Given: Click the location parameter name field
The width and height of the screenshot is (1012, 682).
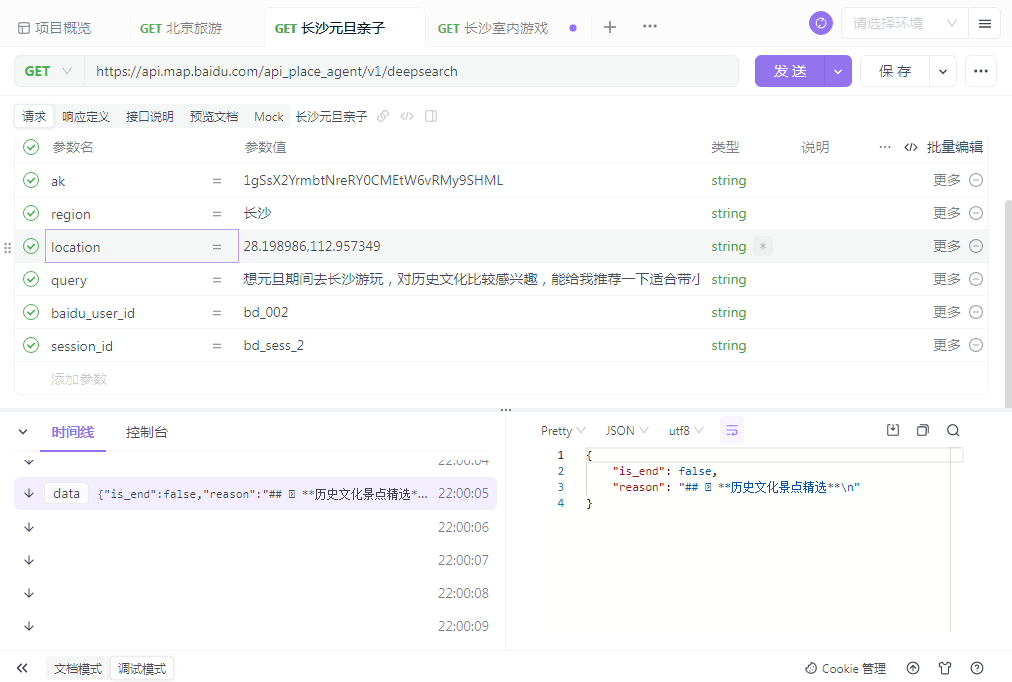Looking at the screenshot, I should click(141, 246).
